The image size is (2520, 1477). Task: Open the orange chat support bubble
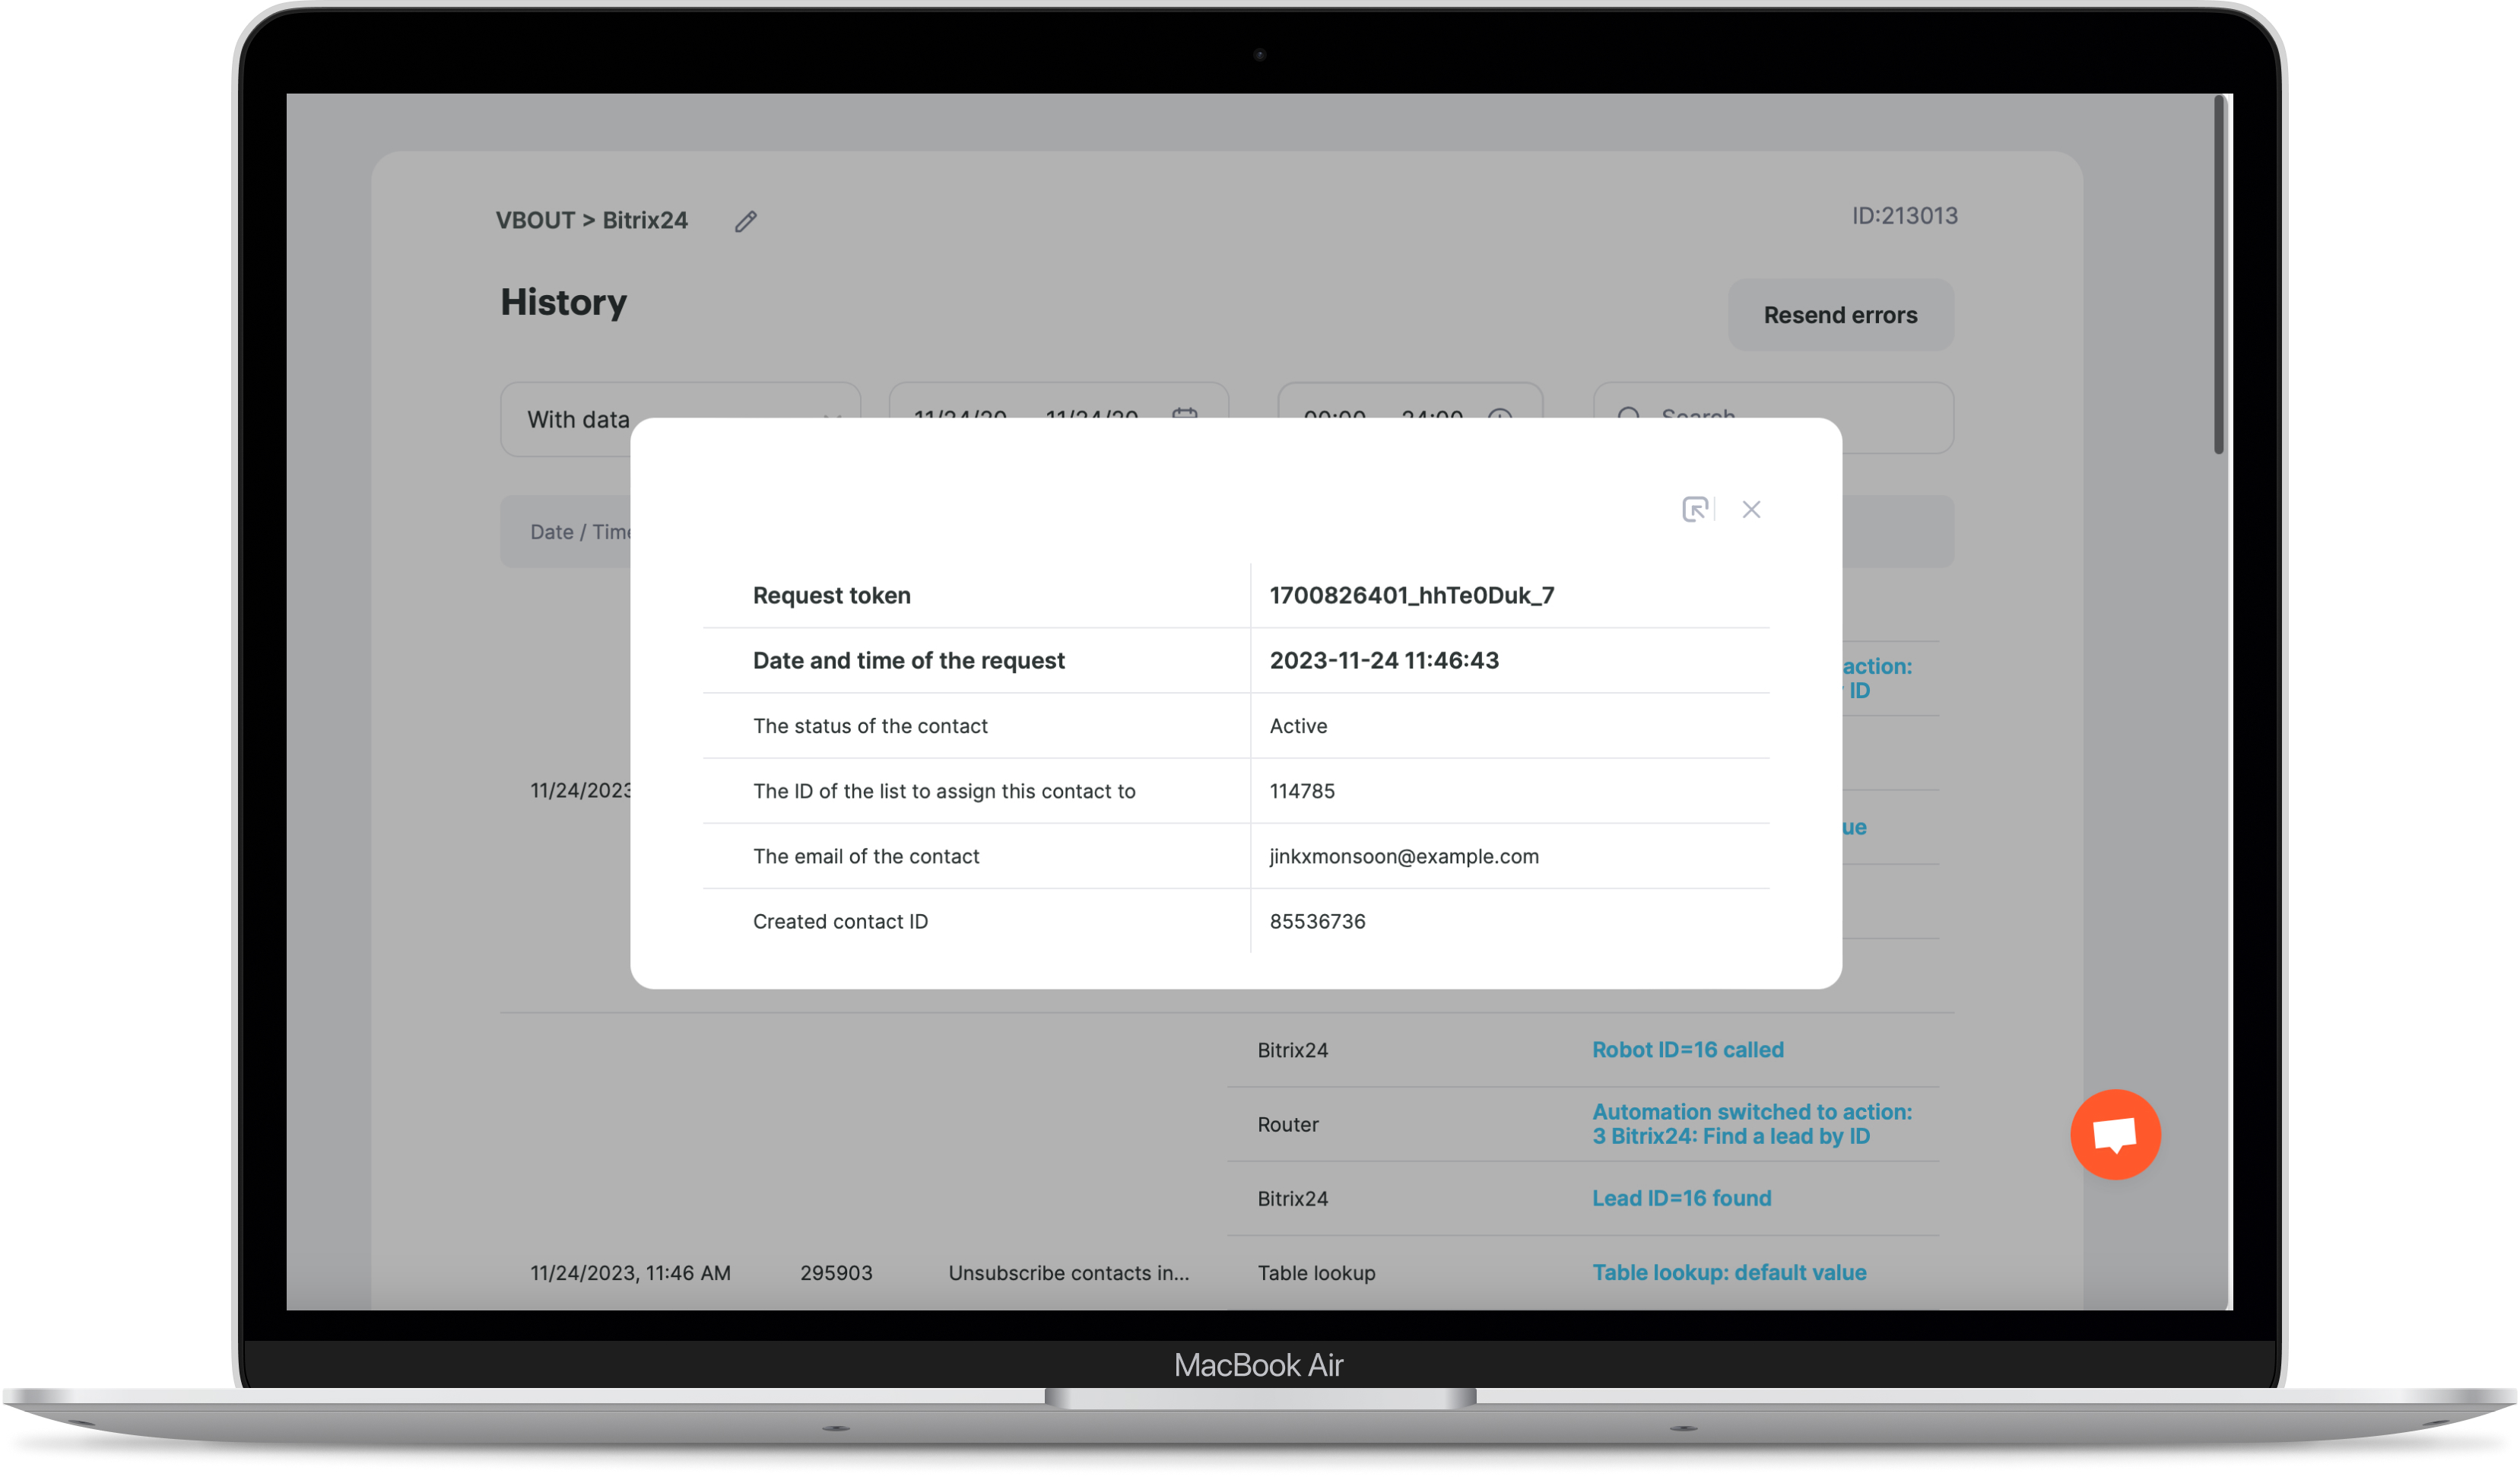point(2115,1134)
